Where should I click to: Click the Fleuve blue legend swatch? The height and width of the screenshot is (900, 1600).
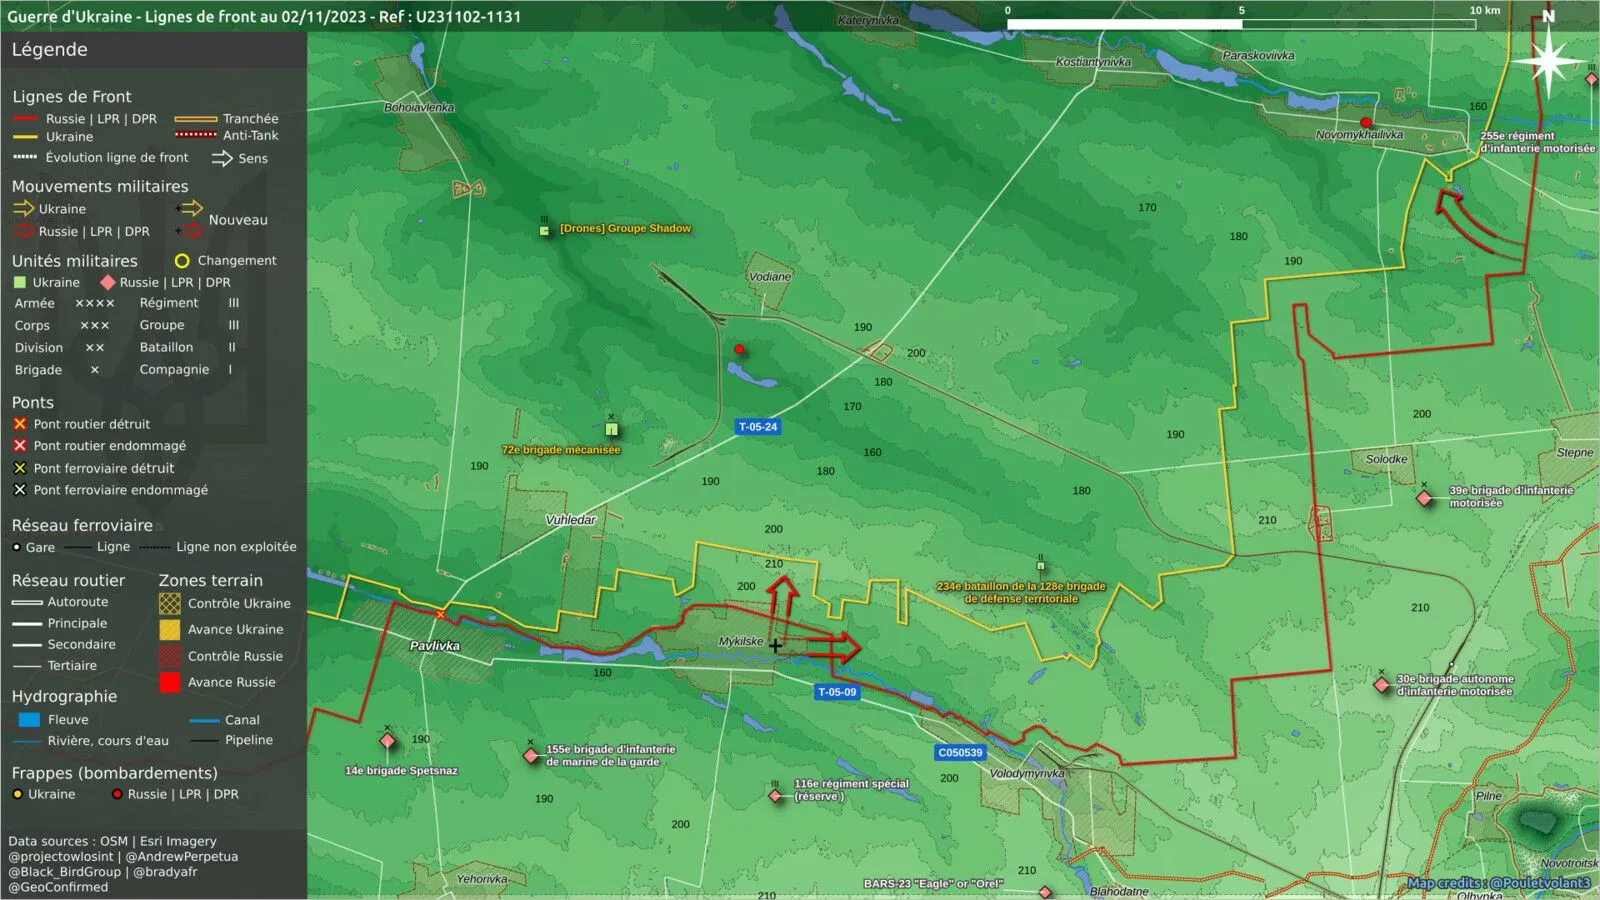[x=29, y=720]
